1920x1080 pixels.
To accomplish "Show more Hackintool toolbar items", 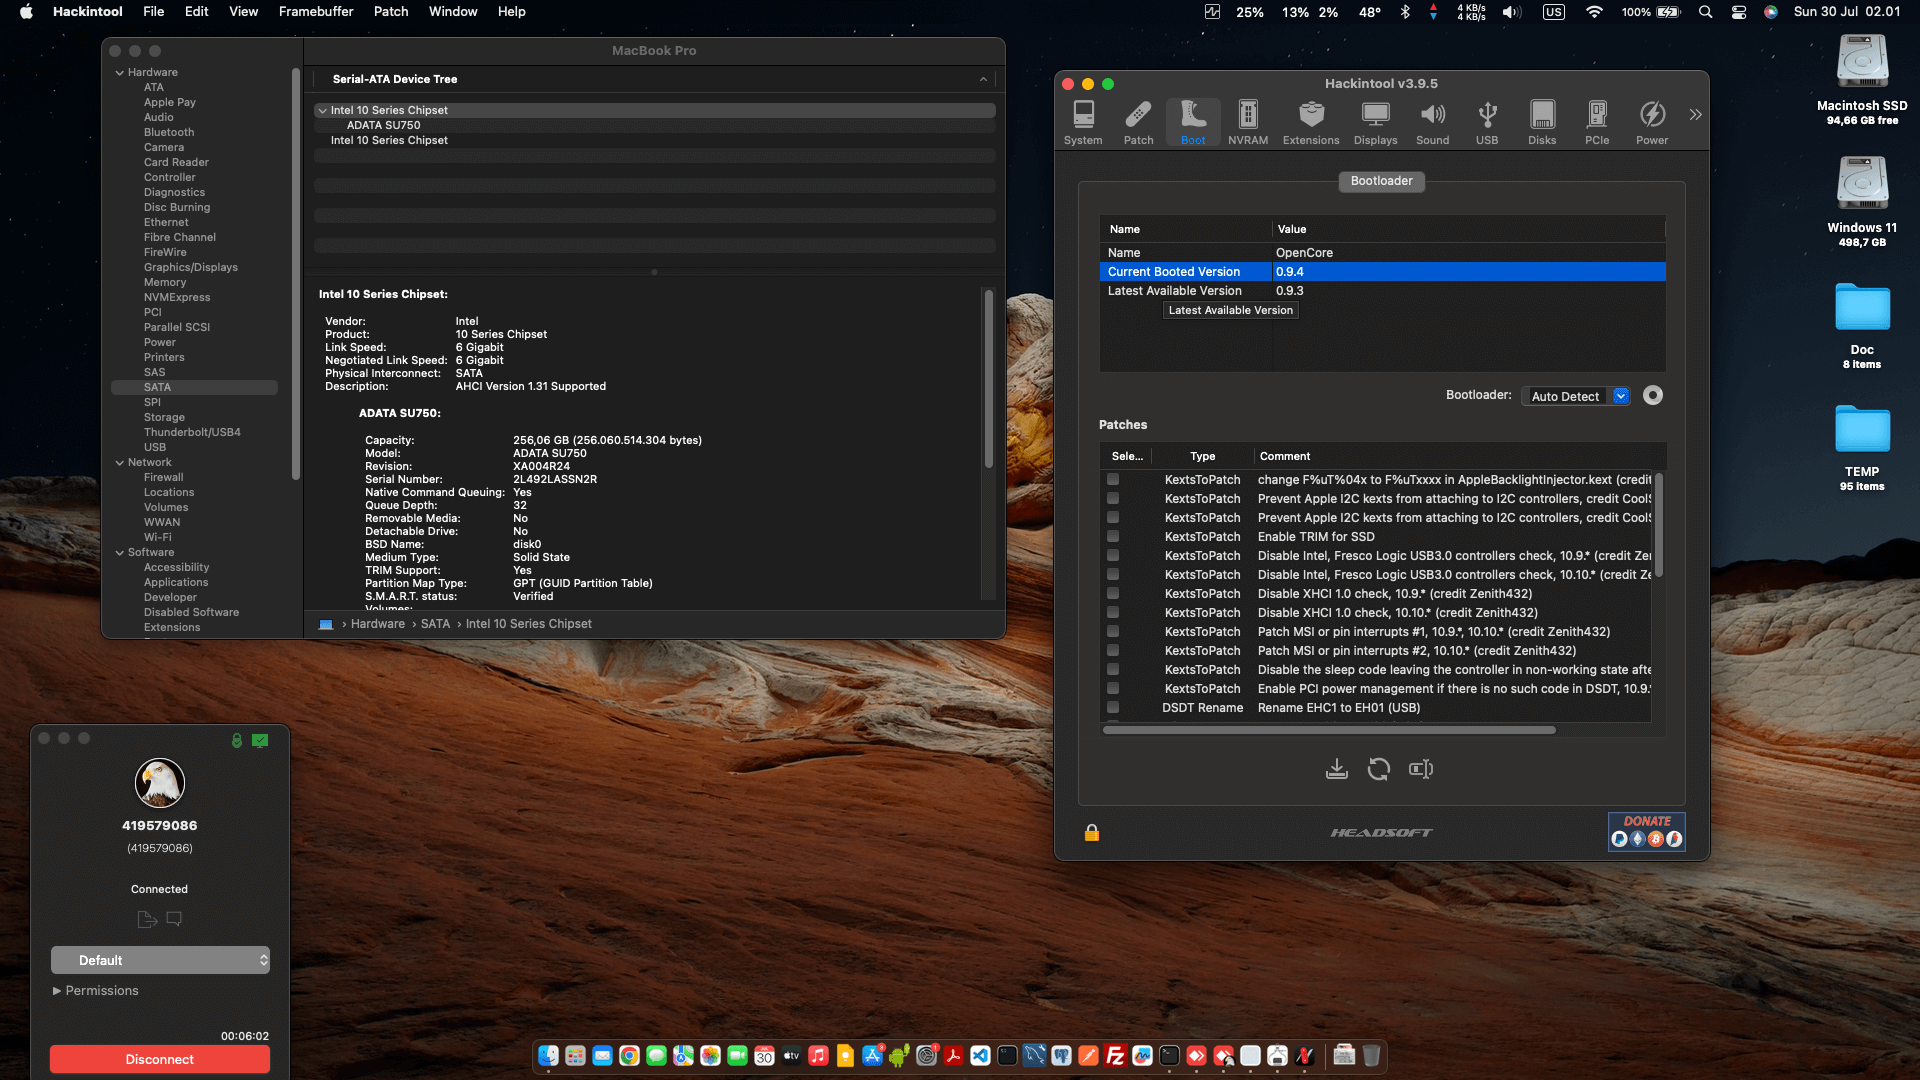I will (x=1696, y=115).
